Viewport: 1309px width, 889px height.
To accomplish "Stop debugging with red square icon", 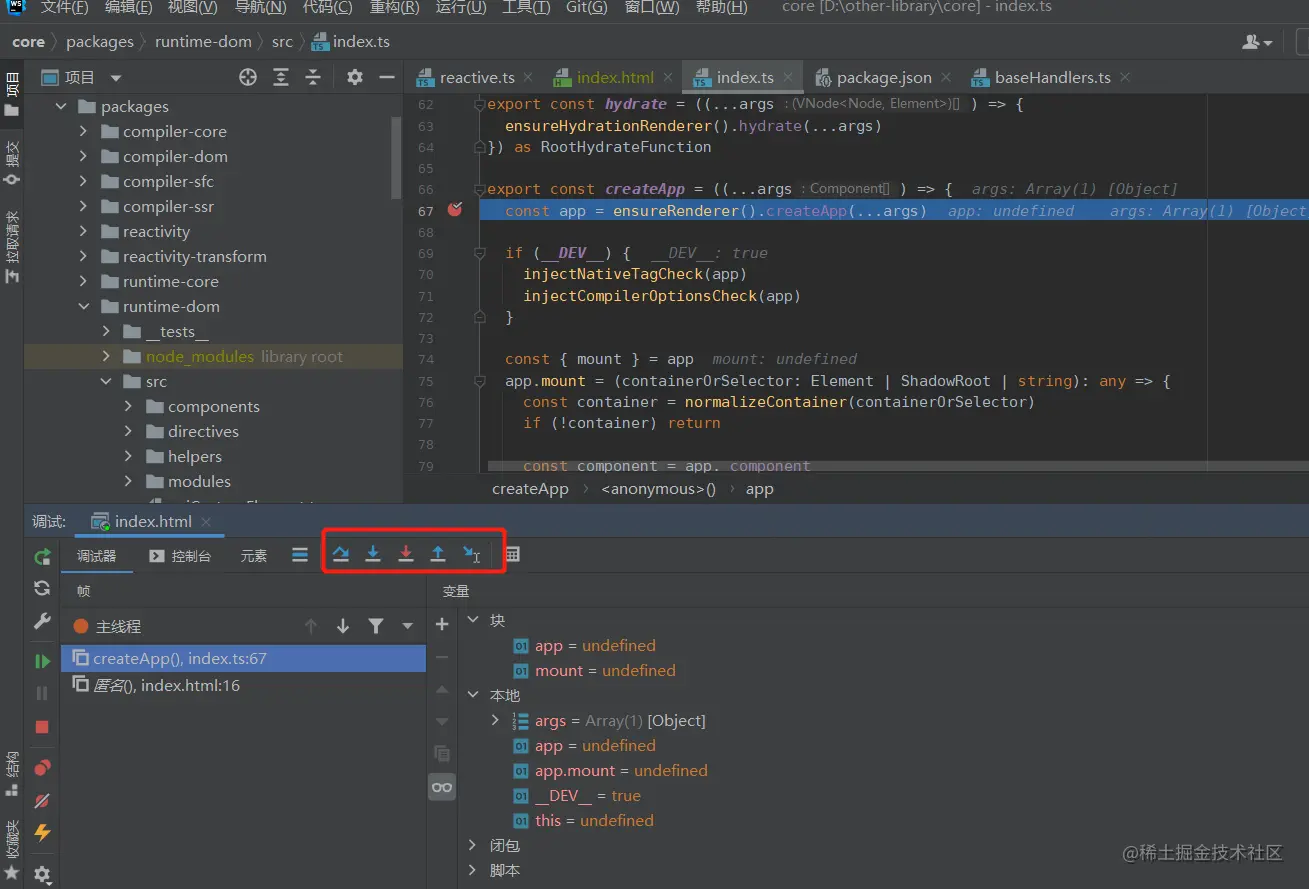I will click(42, 727).
